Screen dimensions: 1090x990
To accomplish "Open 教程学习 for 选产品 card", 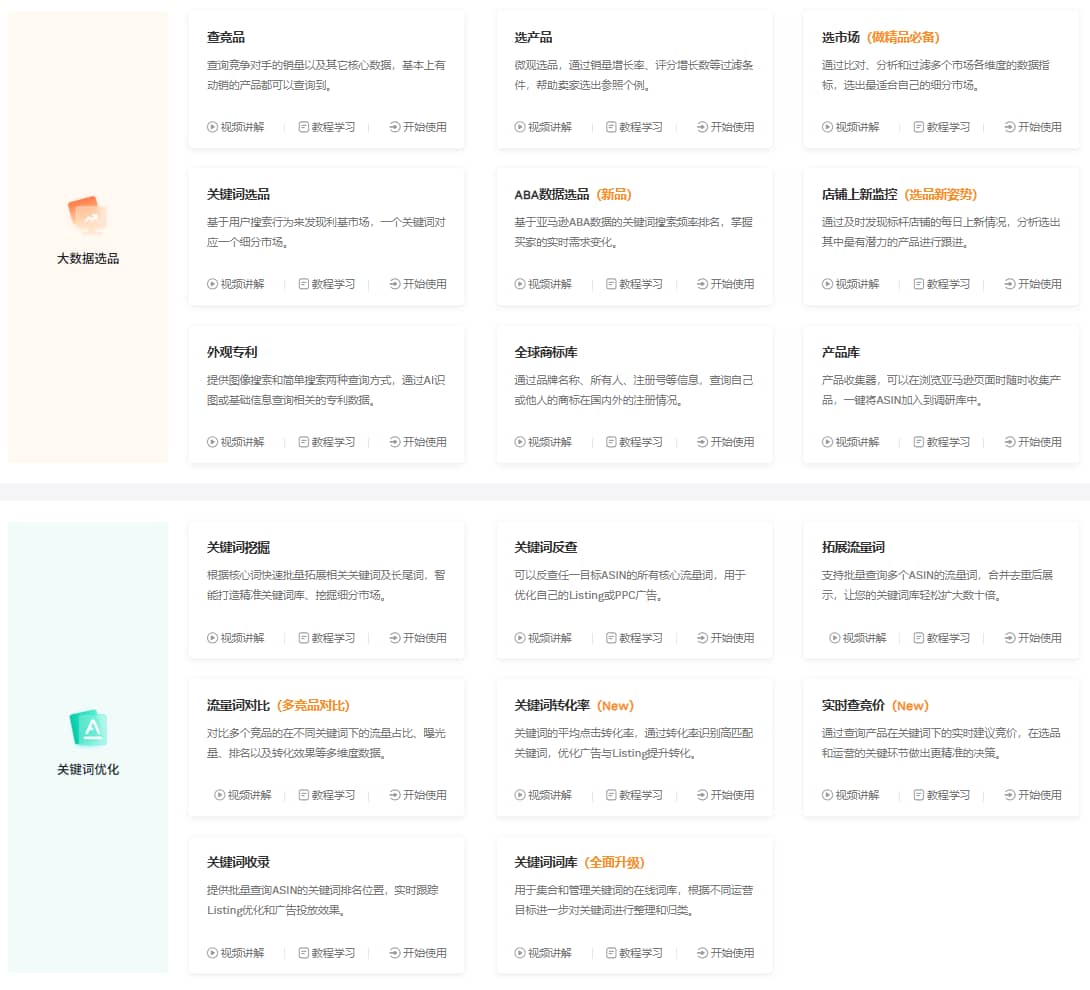I will click(634, 127).
